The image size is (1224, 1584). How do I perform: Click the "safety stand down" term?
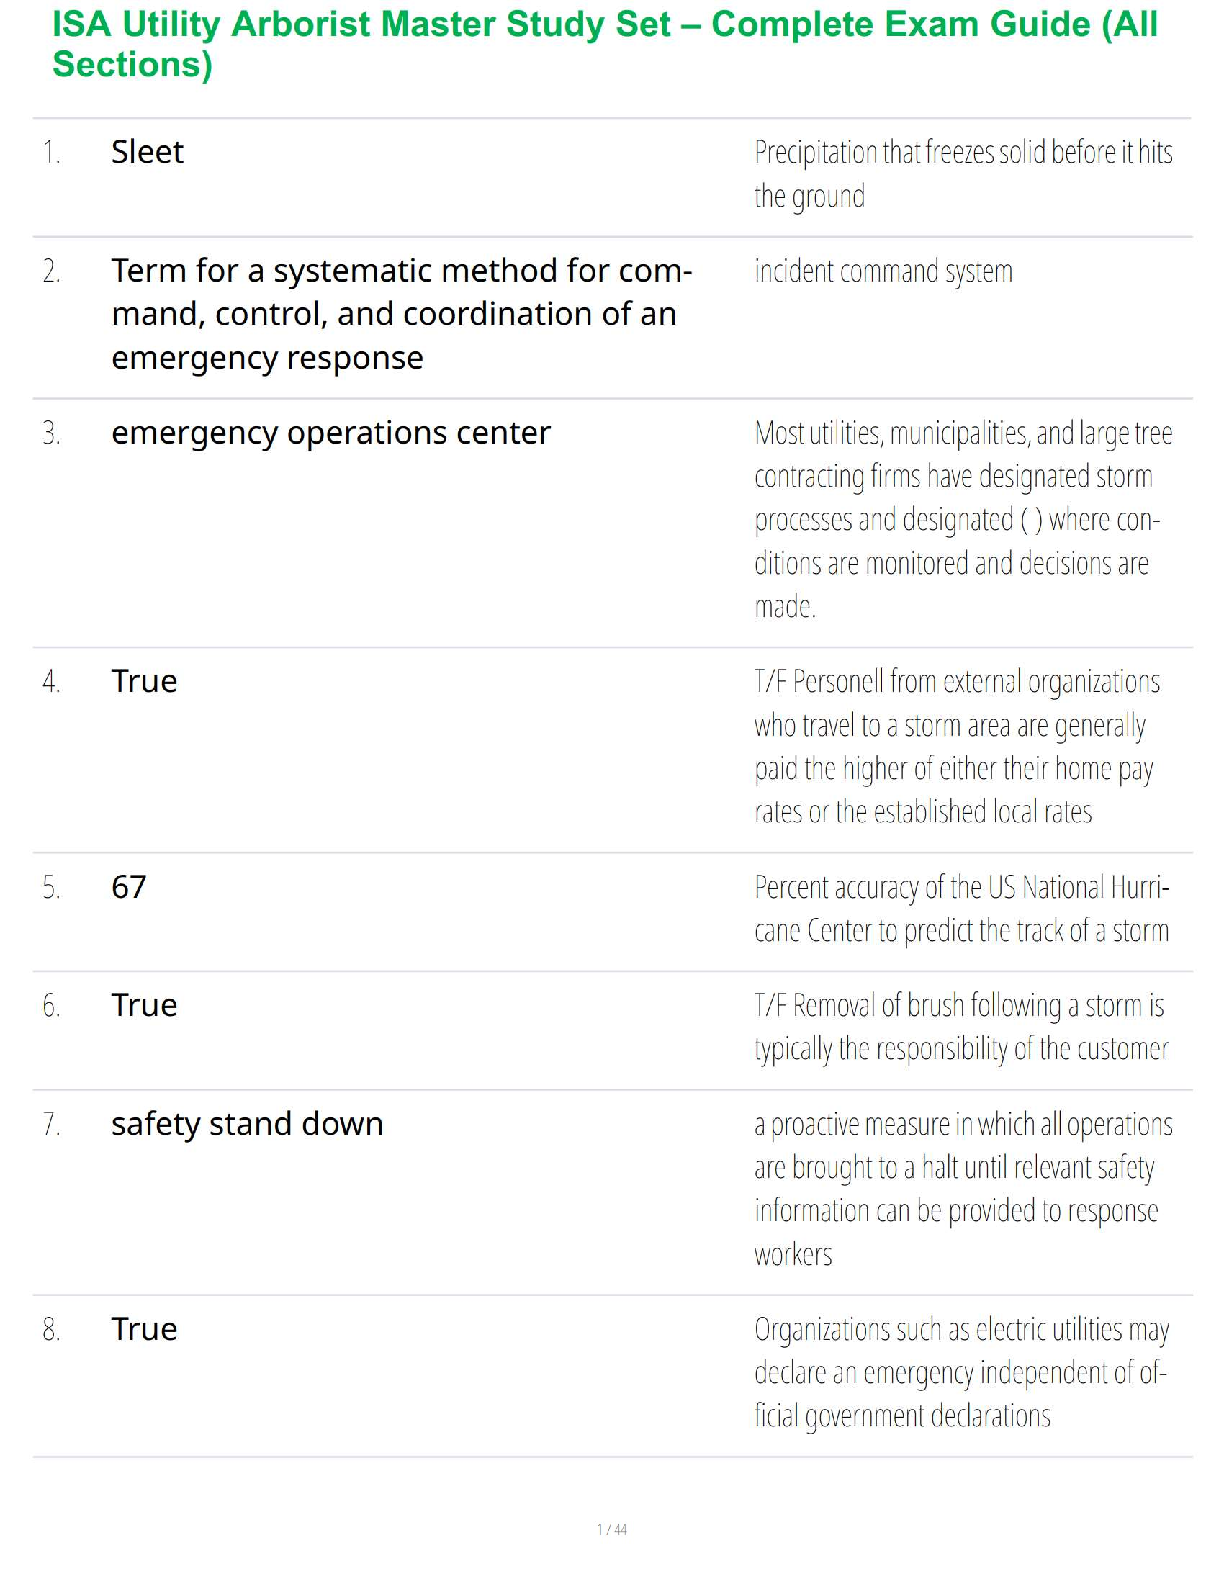click(x=247, y=1124)
